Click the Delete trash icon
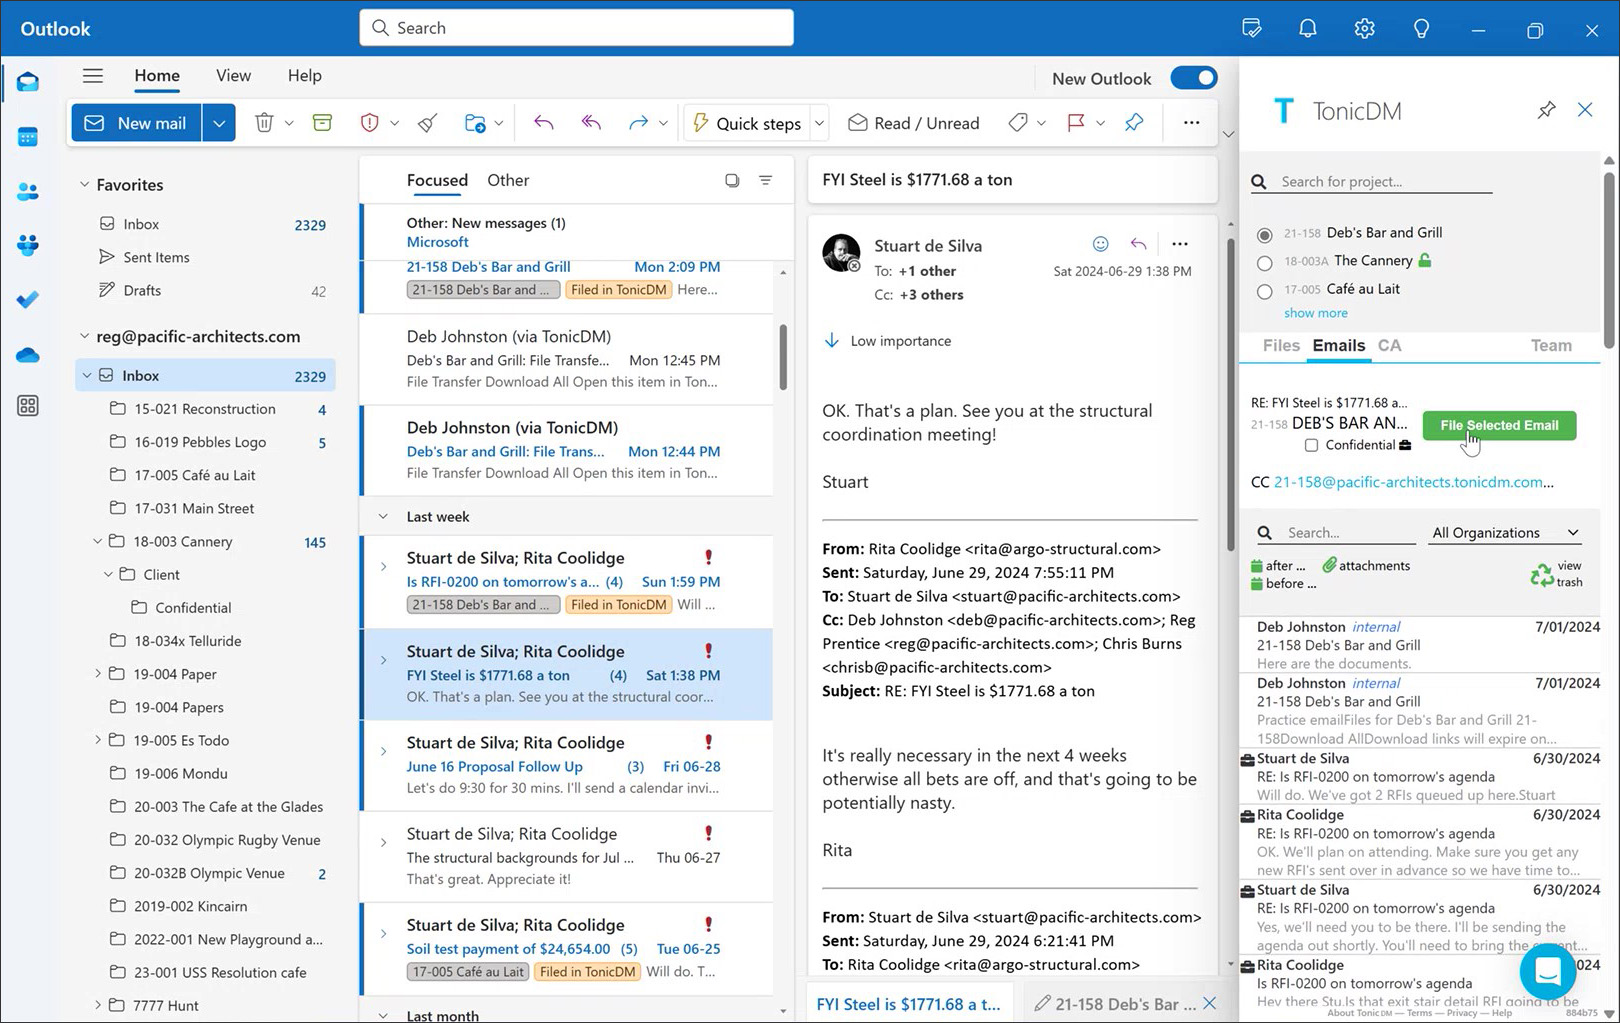 (264, 123)
